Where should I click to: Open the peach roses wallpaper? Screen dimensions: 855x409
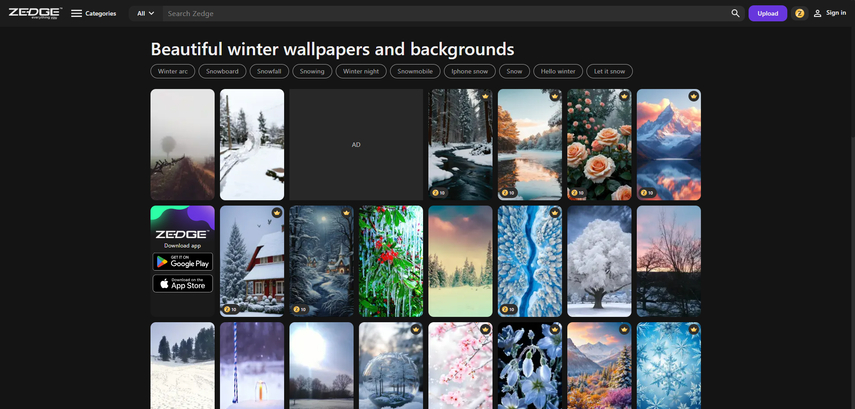pos(599,145)
